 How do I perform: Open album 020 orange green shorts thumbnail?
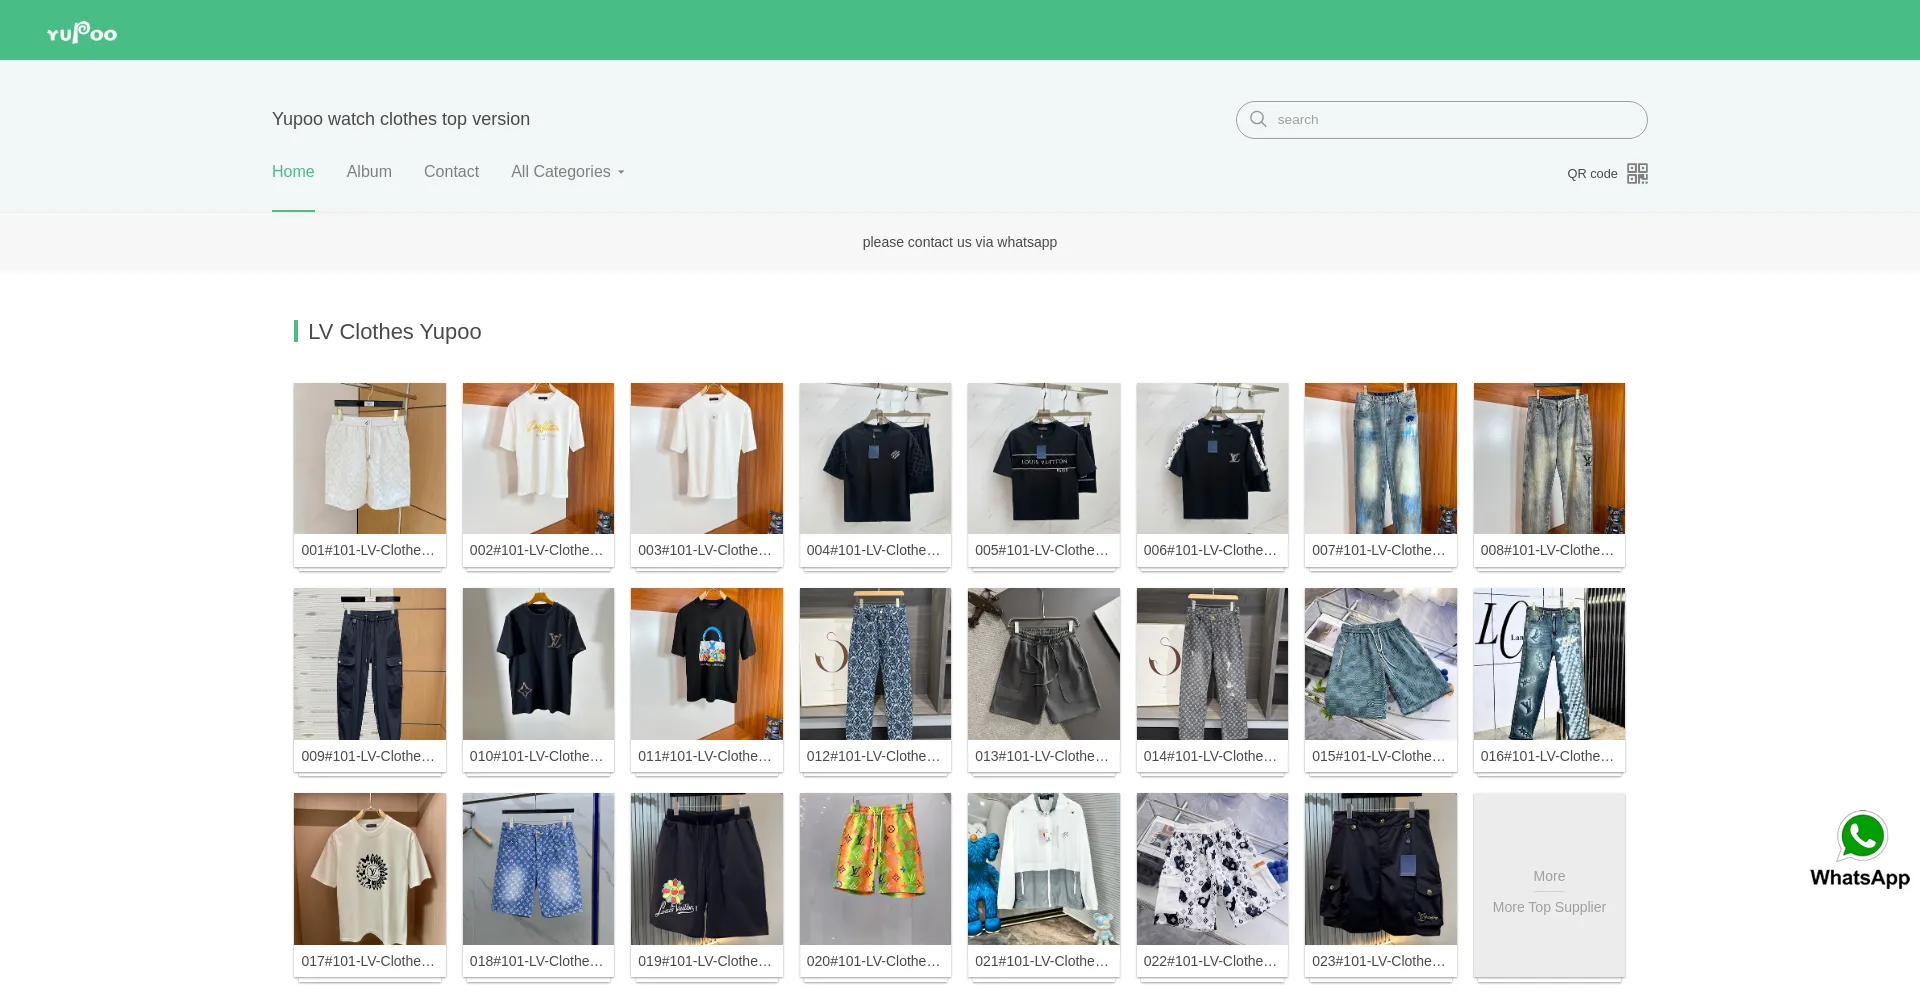tap(875, 869)
